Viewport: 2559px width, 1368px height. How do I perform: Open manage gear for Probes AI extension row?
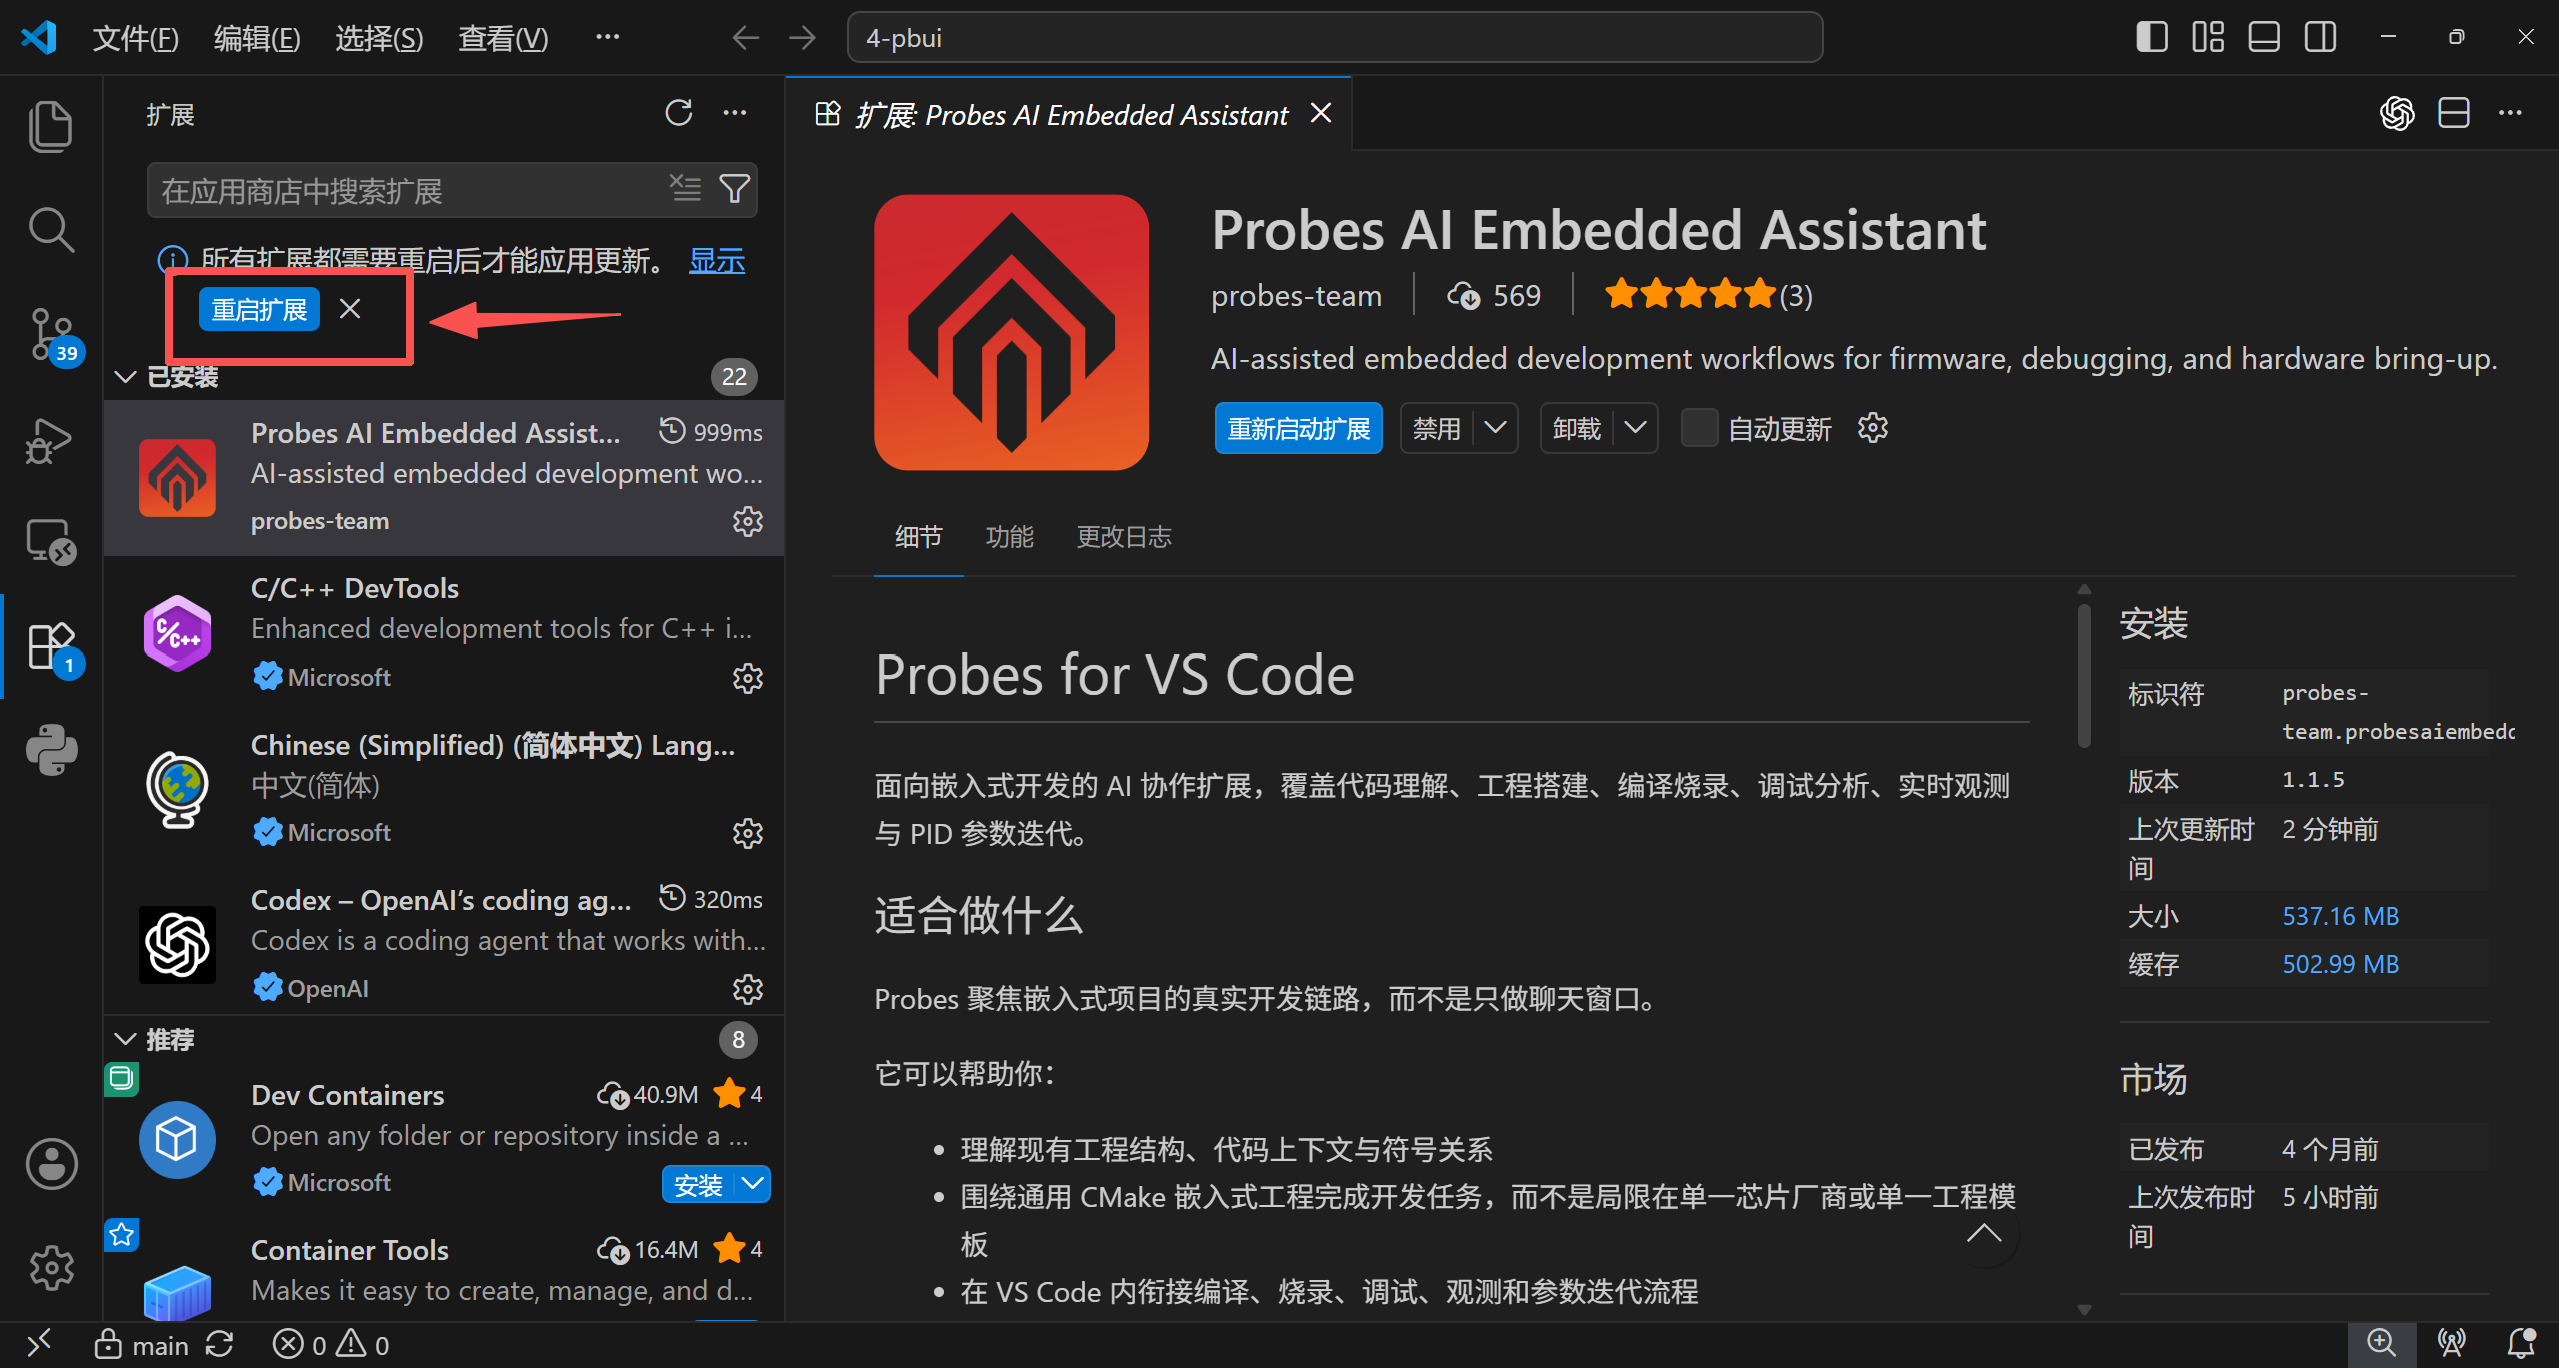tap(748, 521)
